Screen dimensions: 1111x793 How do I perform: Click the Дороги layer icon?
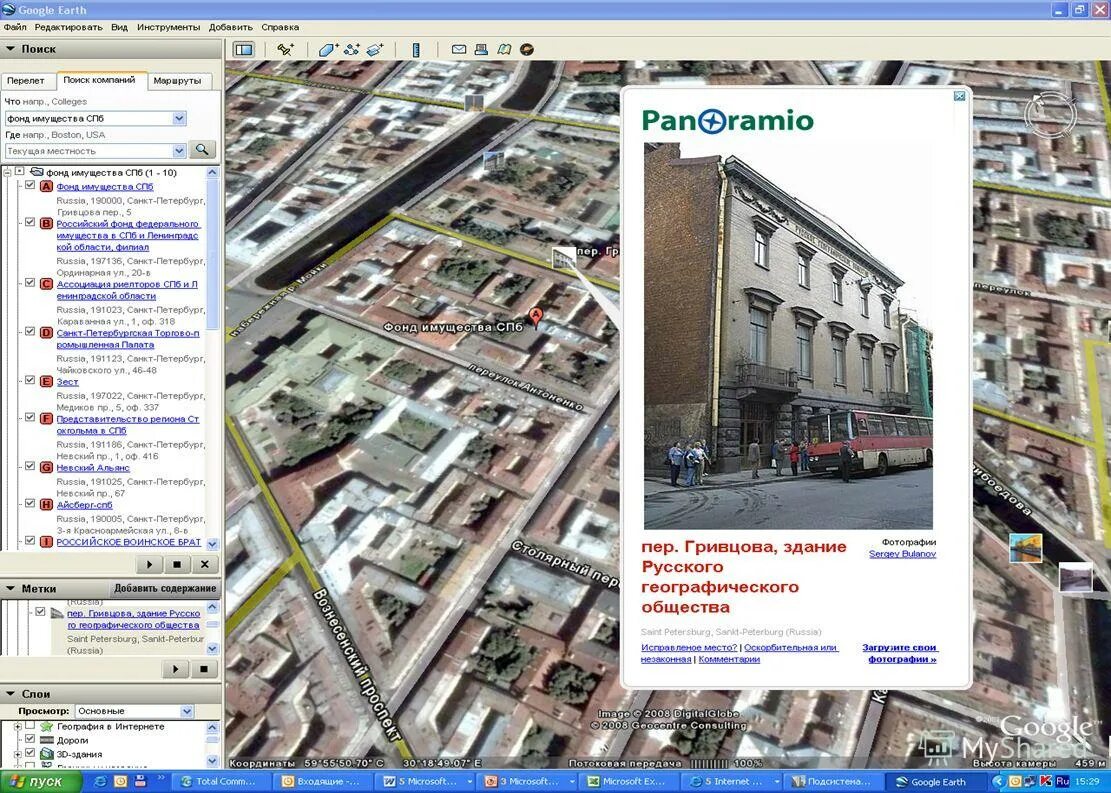(x=47, y=740)
